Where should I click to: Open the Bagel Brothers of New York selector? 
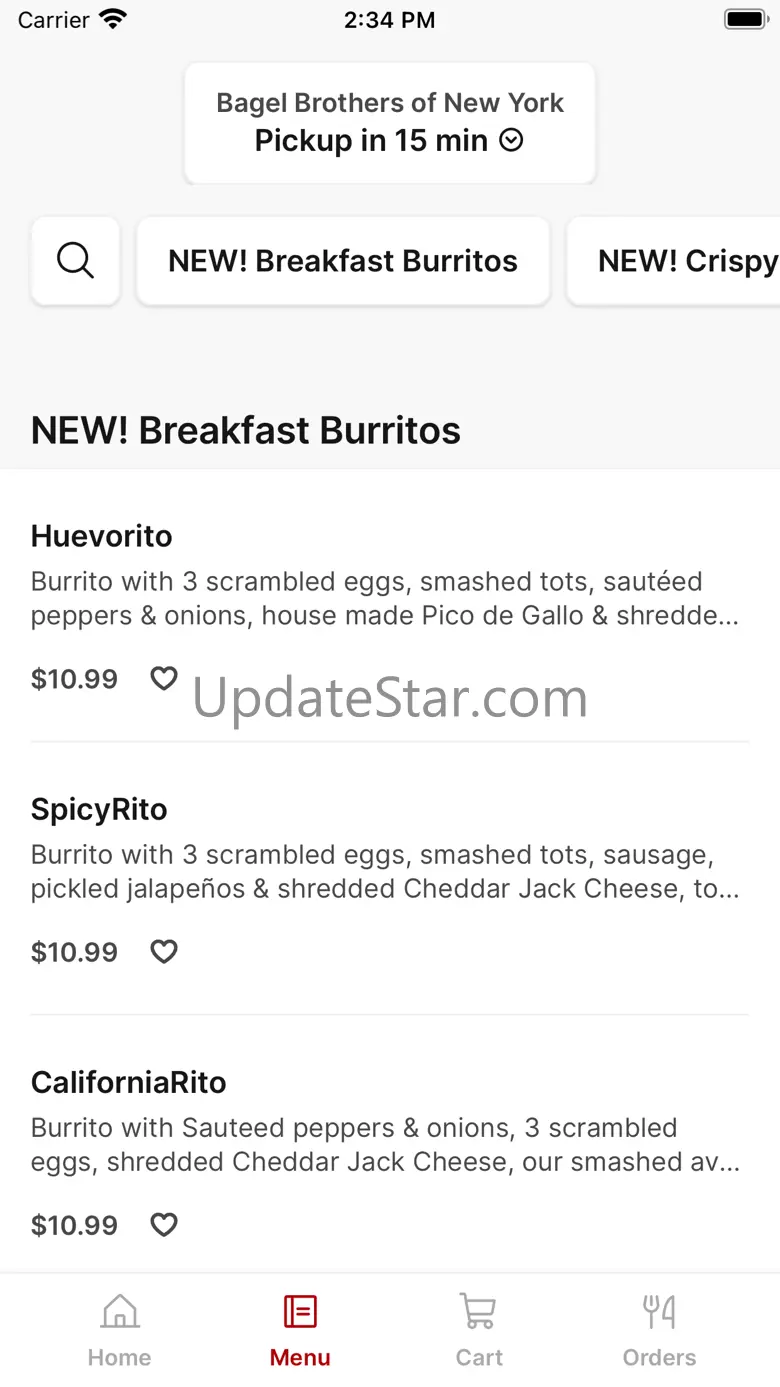[390, 103]
